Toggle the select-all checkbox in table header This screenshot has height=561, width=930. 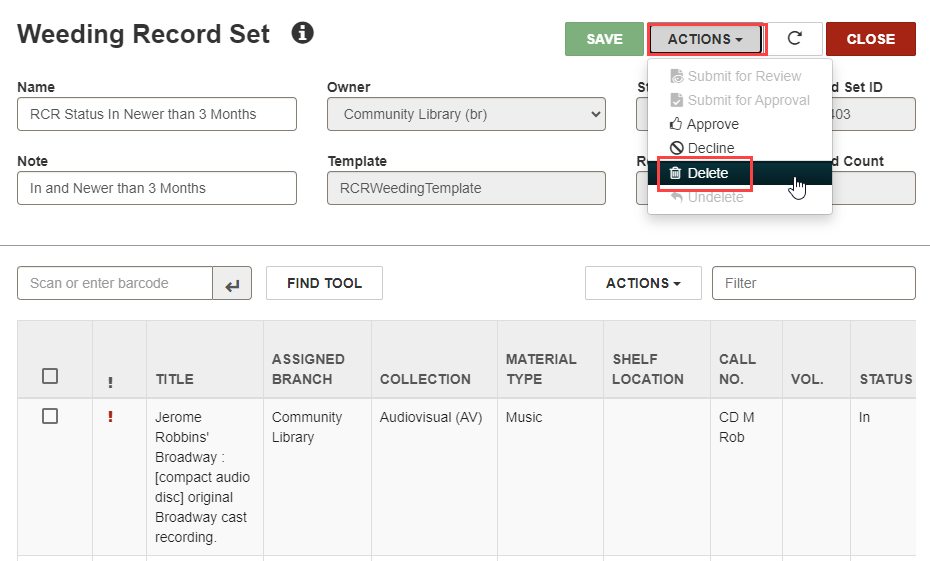(x=50, y=376)
